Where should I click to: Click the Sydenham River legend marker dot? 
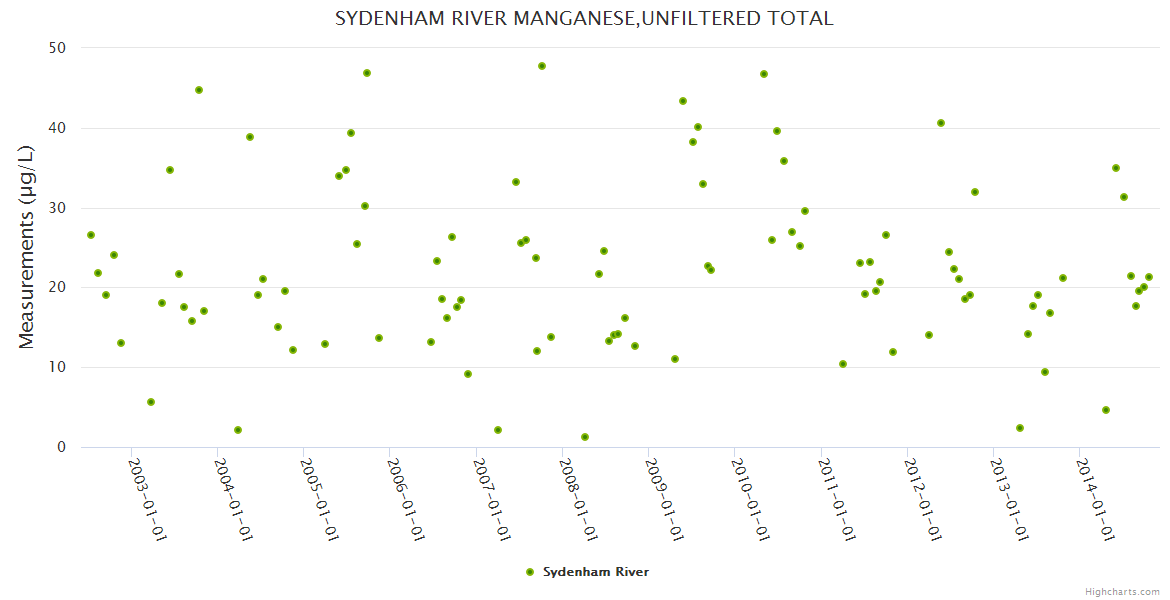(x=530, y=572)
